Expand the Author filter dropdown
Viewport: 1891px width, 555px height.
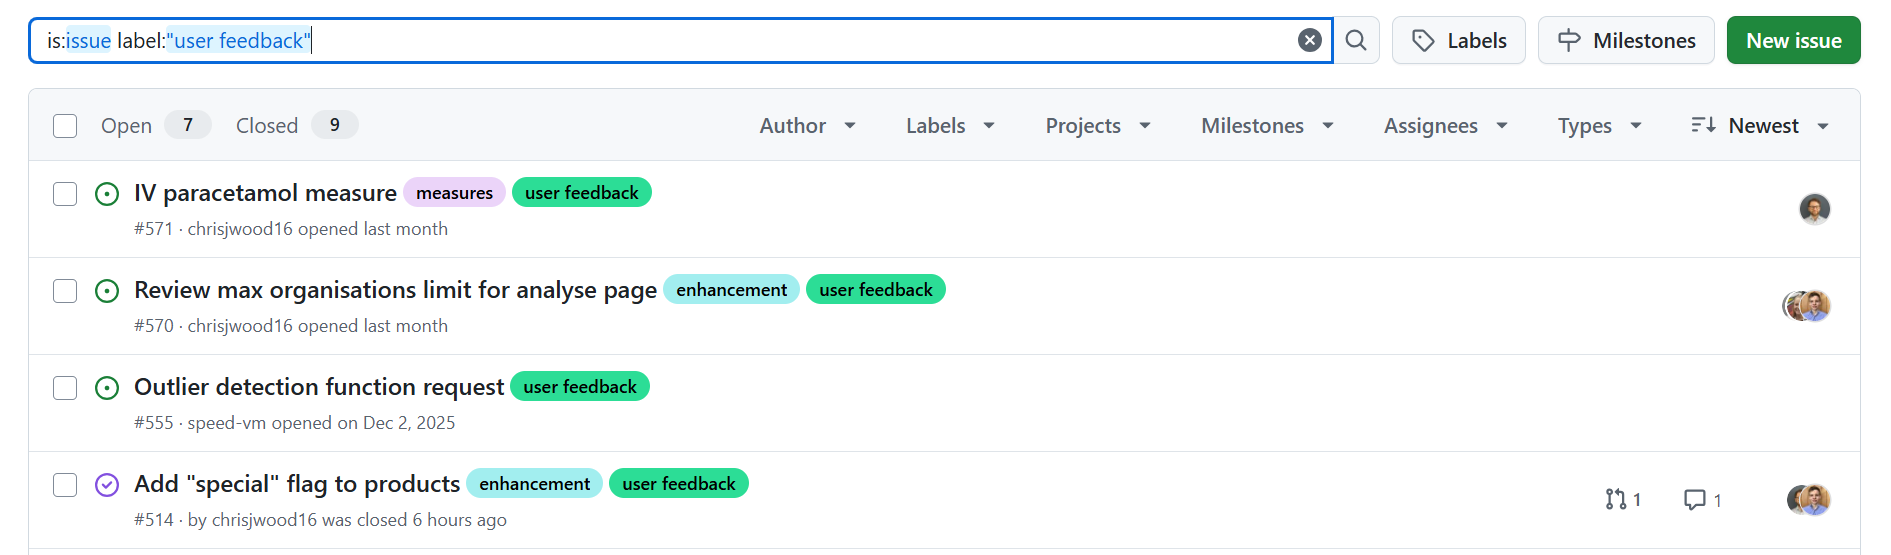(x=807, y=126)
